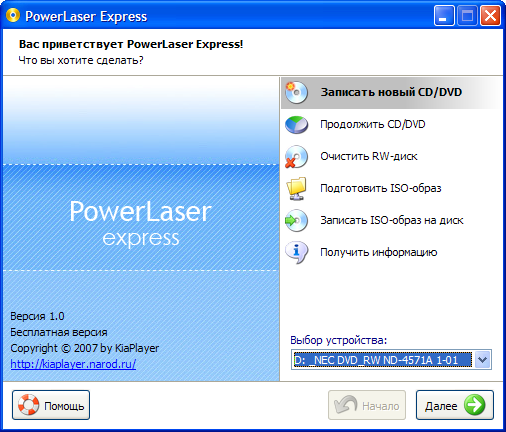Screen dimensions: 506x432
Task: Click the PowerLaser title bar app icon
Action: (13, 16)
